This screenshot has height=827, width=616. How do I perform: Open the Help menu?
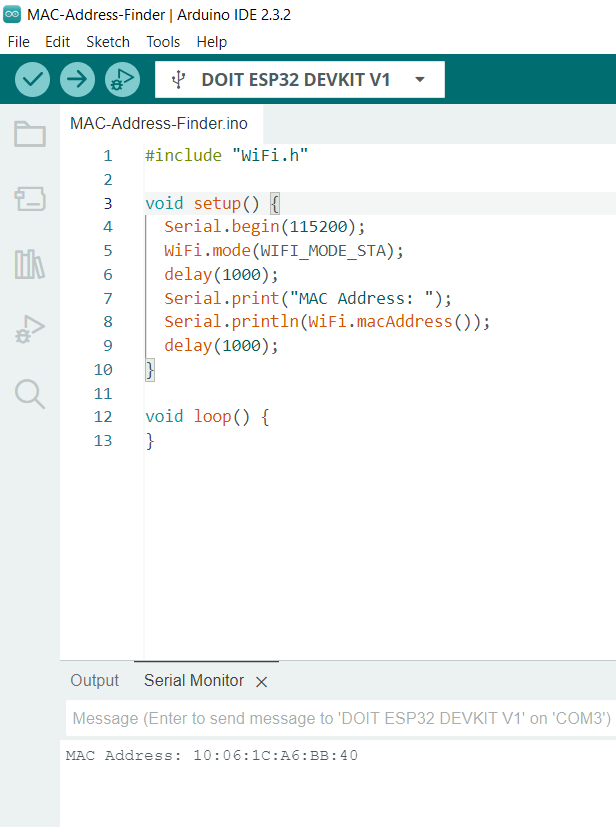pyautogui.click(x=211, y=42)
